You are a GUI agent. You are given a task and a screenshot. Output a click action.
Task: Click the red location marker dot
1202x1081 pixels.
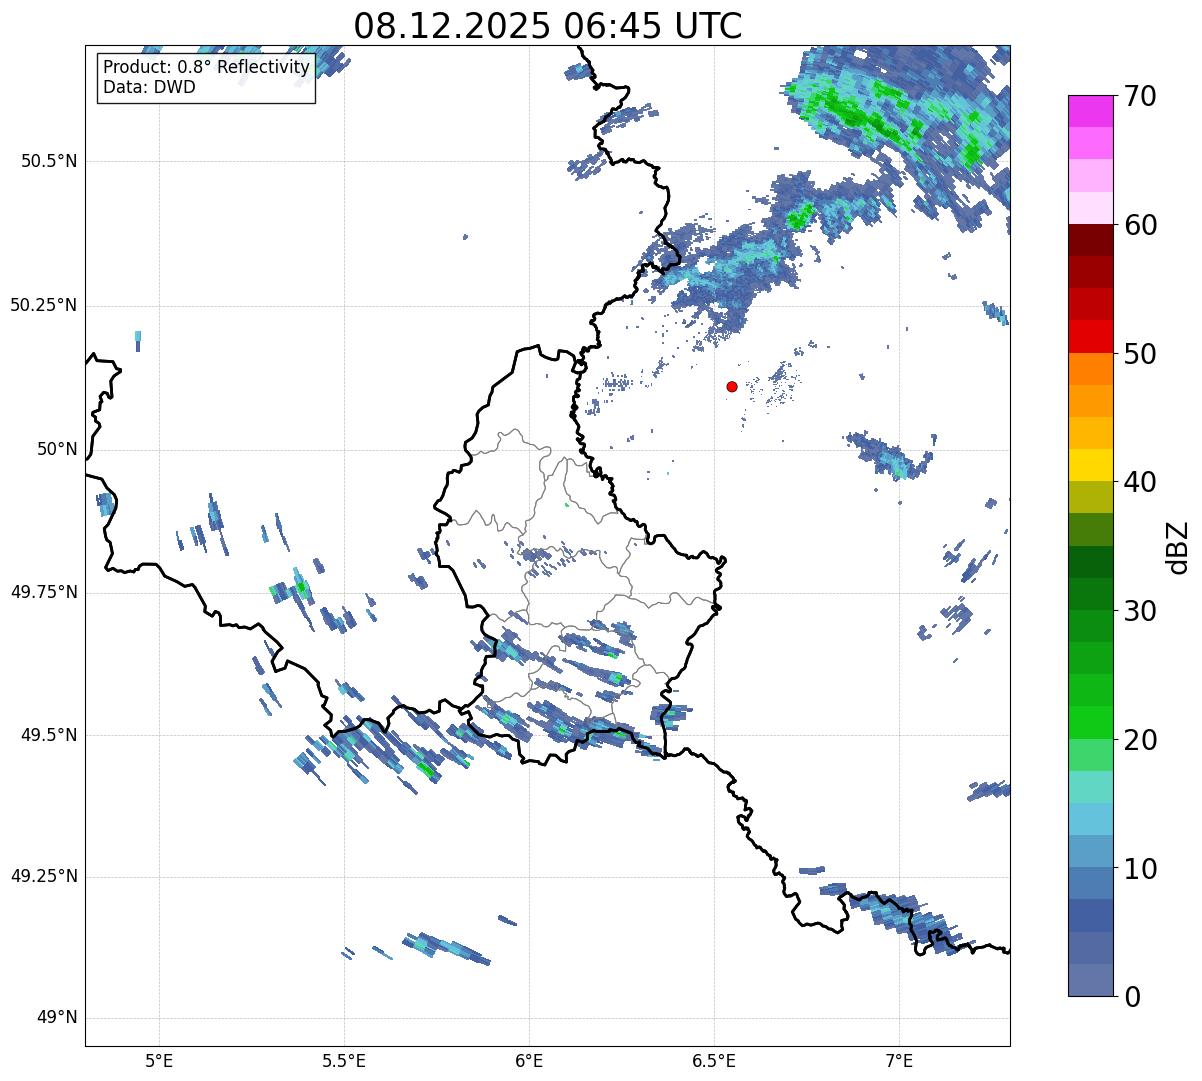(x=732, y=386)
